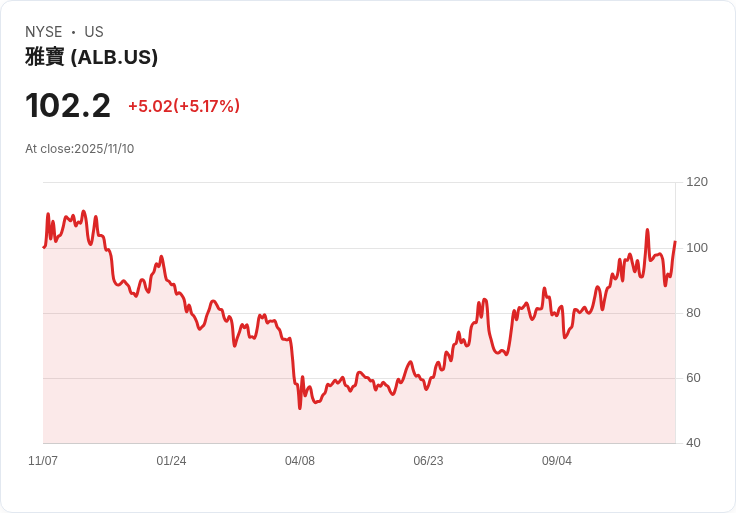Click the 60 y-axis price label
This screenshot has height=513, width=736.
[693, 378]
